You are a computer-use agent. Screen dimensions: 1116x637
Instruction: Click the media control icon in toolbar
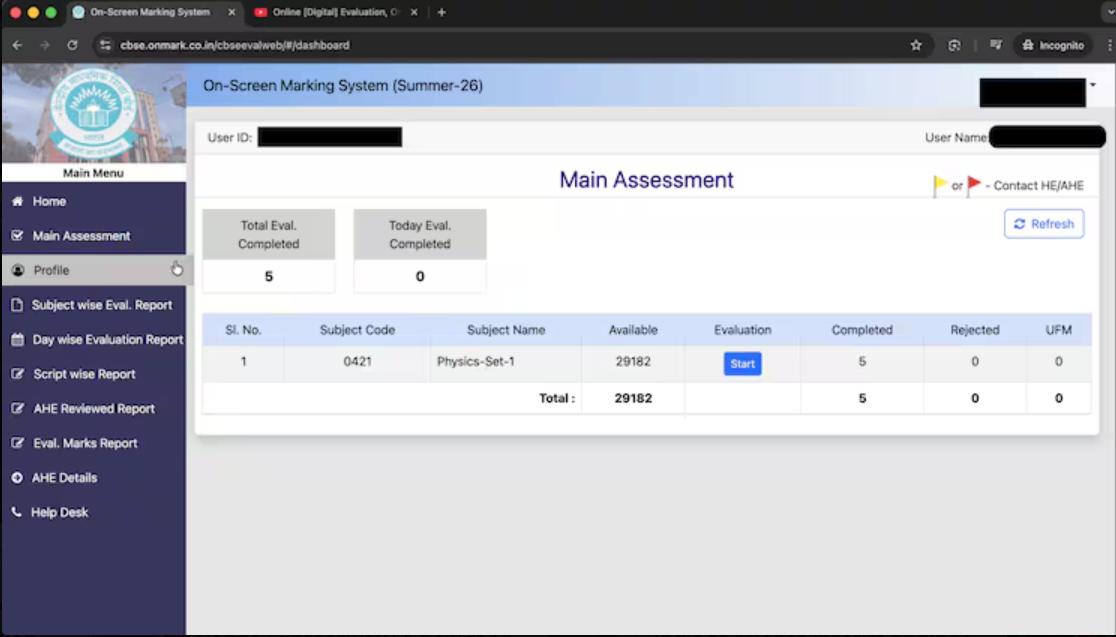point(996,45)
